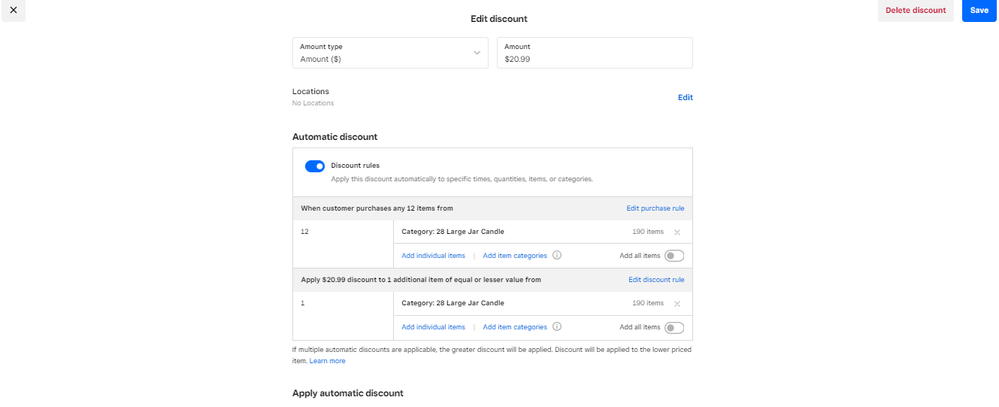Remove discount rule category 28 Large Jar Candle
Screen dimensions: 999x407
pos(677,303)
